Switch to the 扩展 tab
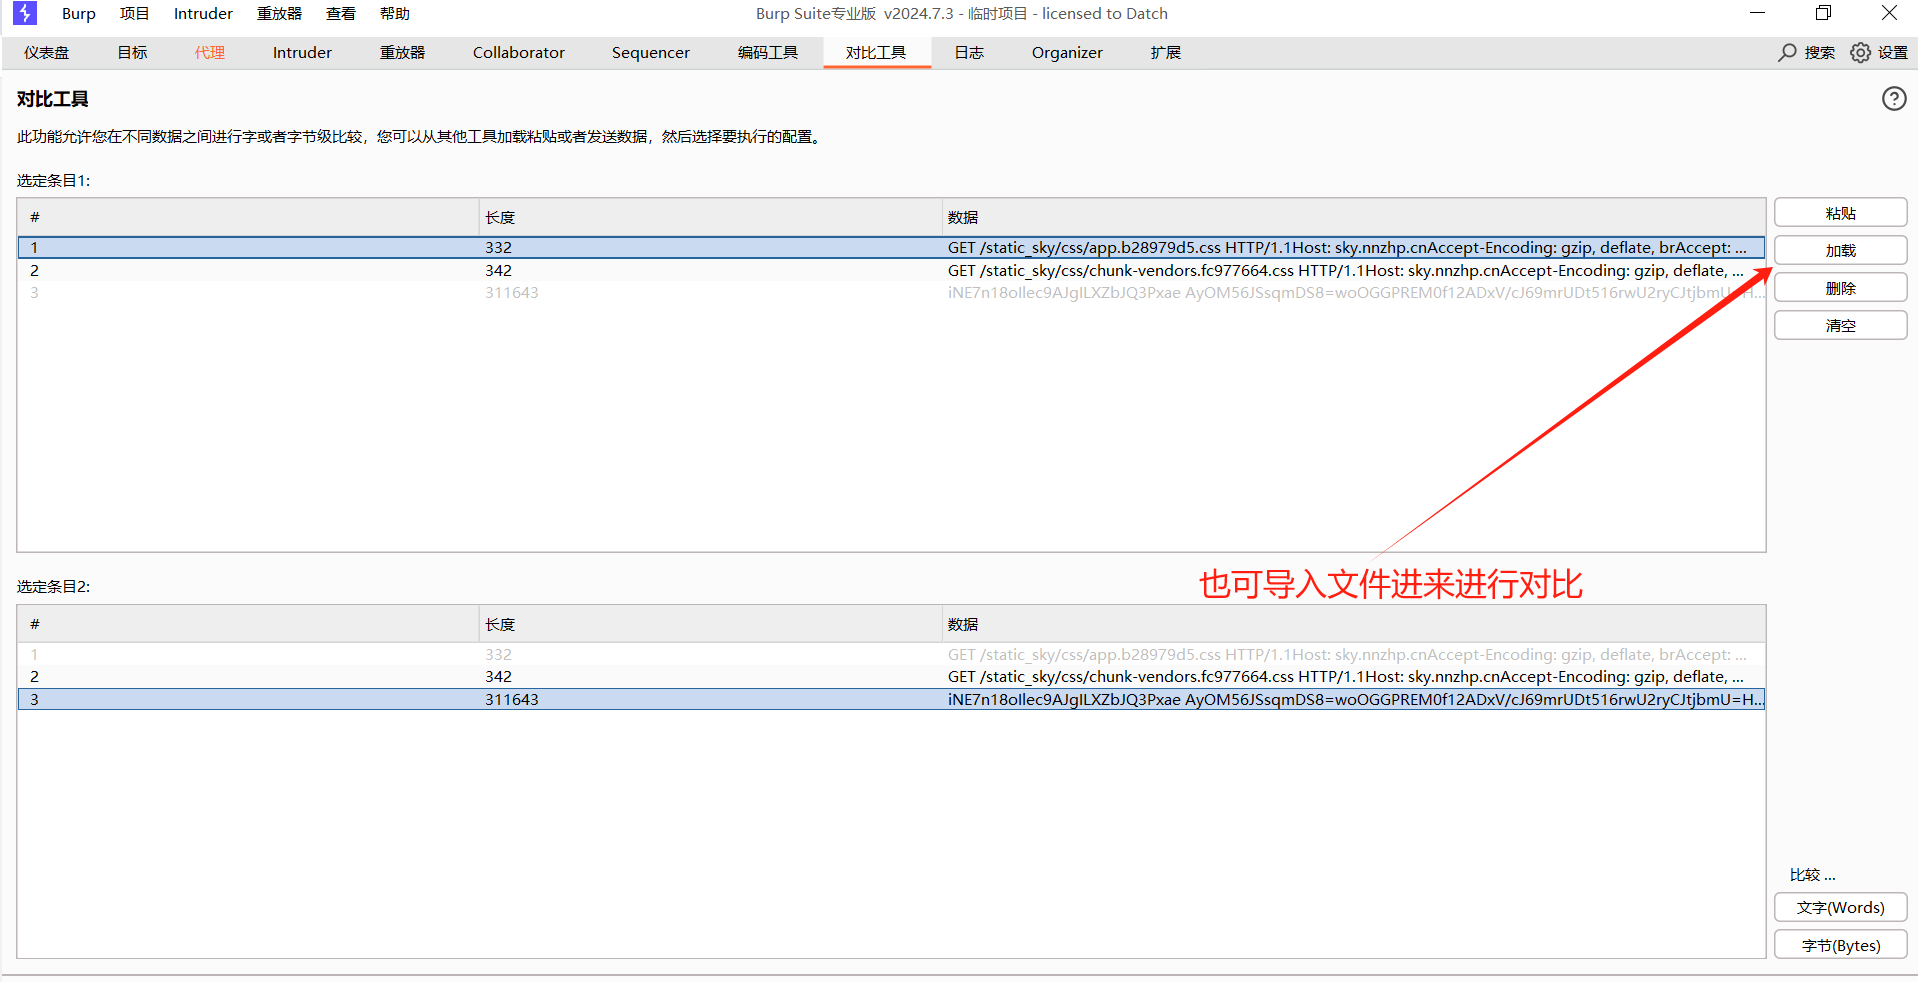Image resolution: width=1918 pixels, height=982 pixels. point(1166,53)
